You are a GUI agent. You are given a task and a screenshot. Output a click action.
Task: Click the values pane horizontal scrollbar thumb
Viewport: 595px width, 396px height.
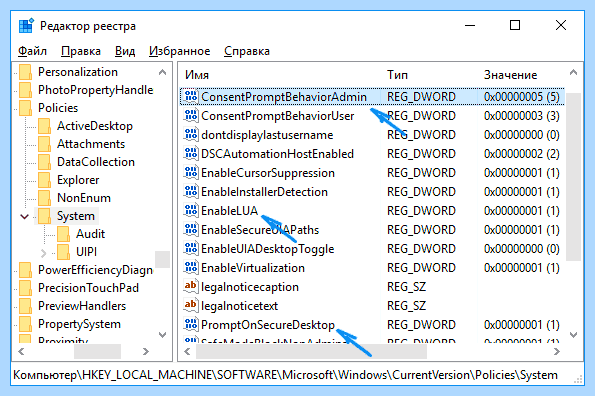(311, 352)
